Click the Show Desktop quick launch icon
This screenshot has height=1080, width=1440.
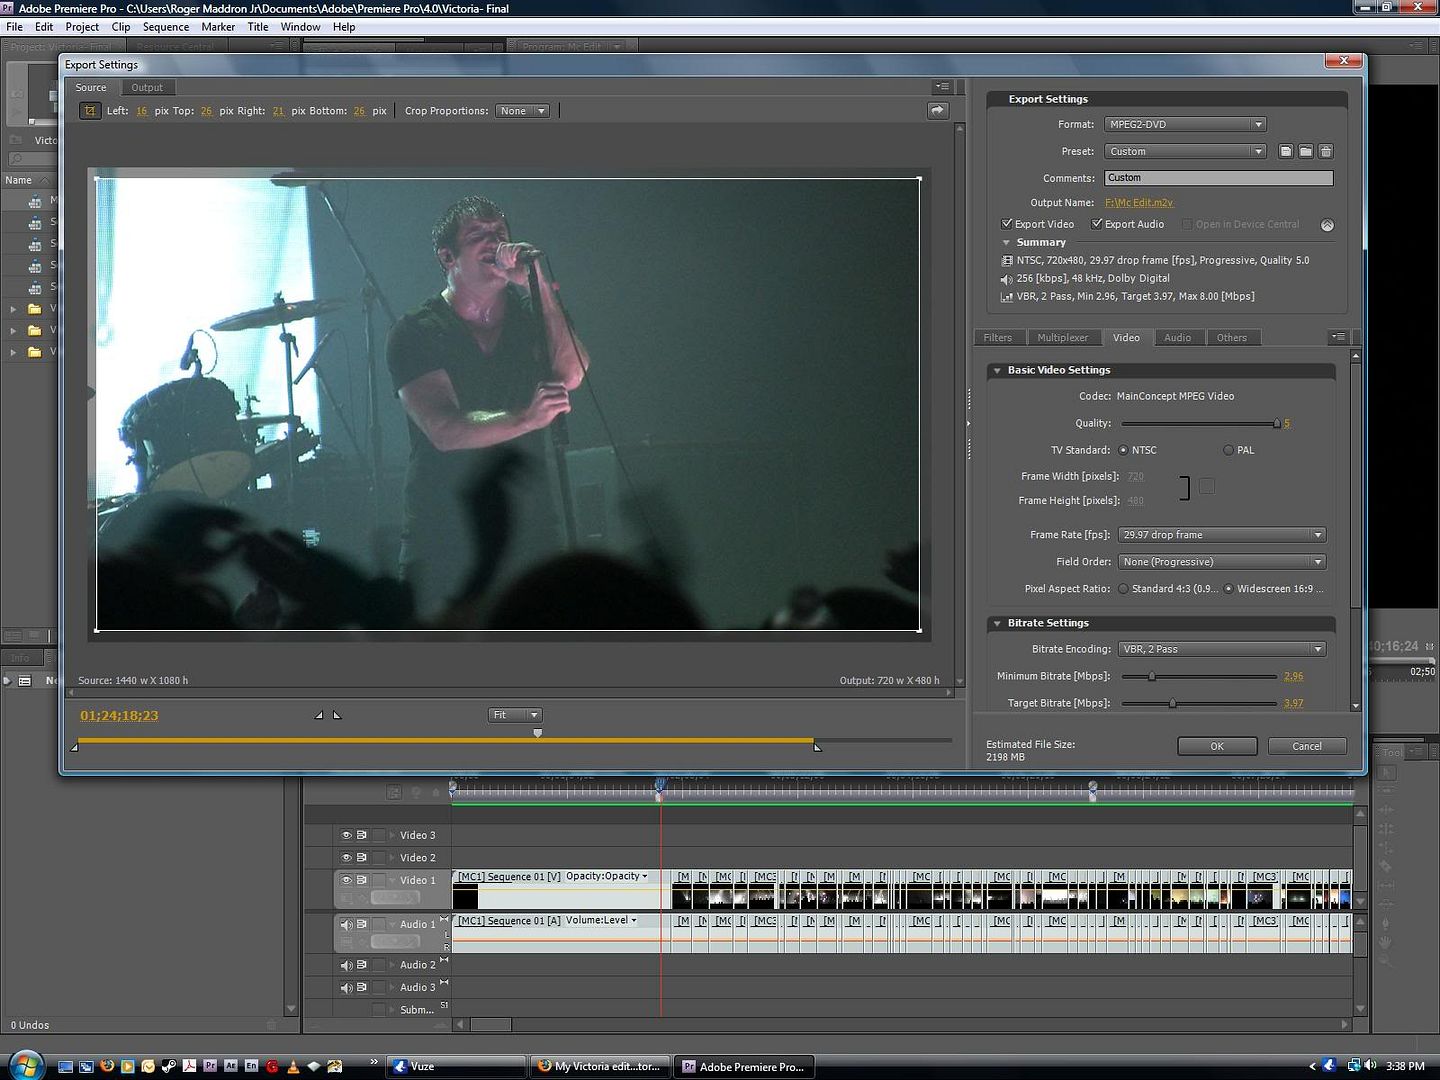(x=65, y=1066)
